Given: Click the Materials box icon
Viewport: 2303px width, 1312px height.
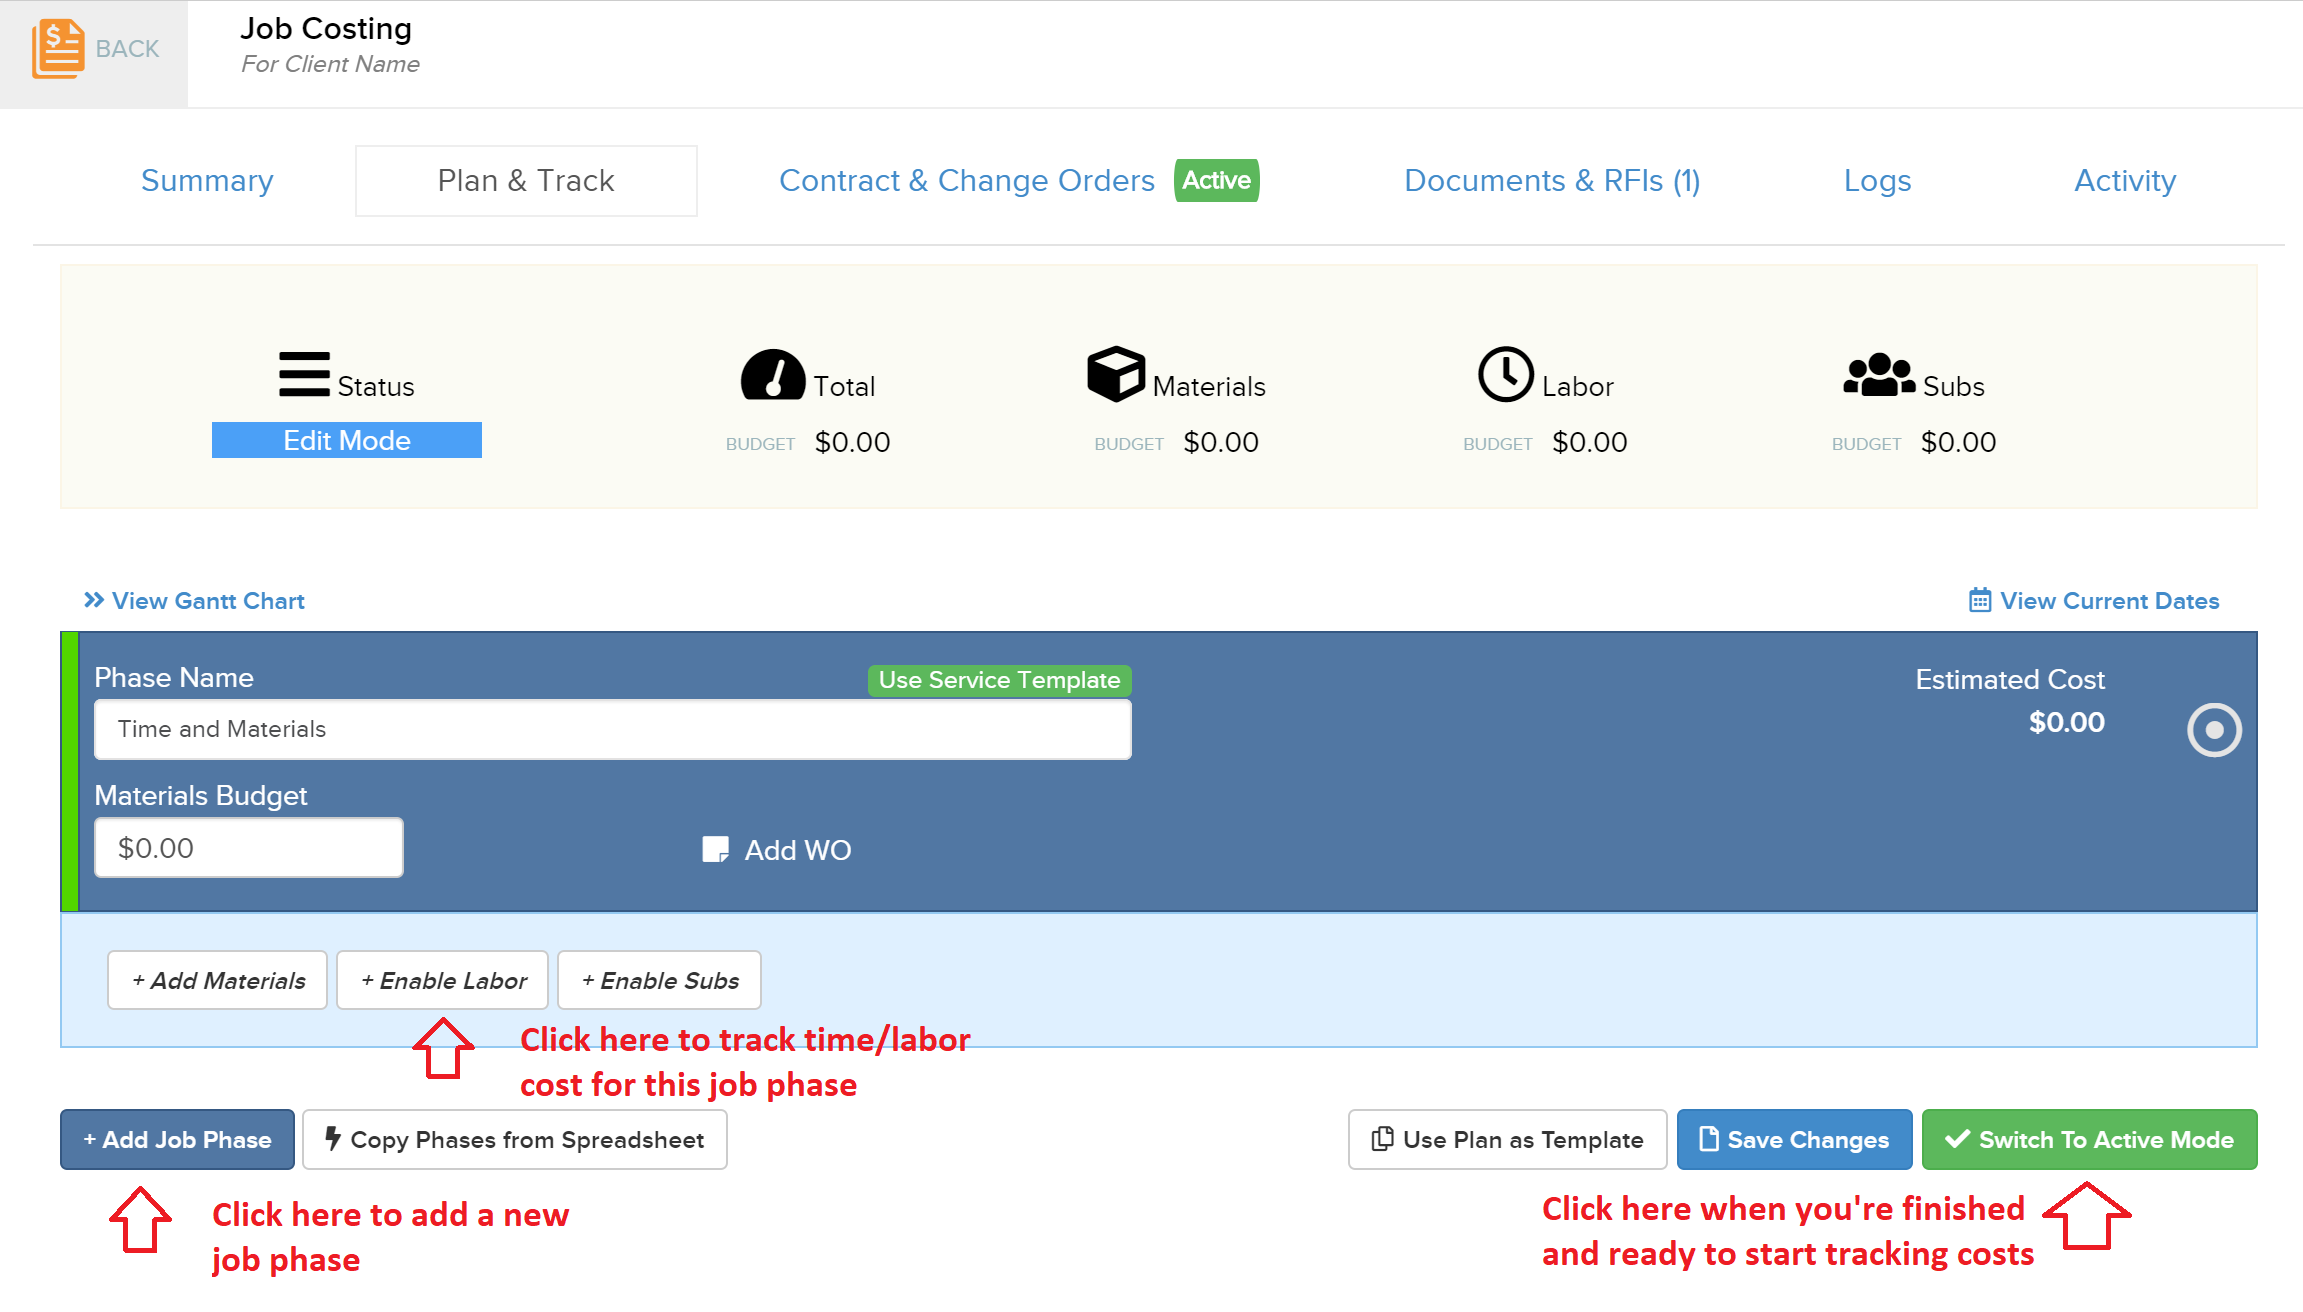Looking at the screenshot, I should pos(1116,374).
